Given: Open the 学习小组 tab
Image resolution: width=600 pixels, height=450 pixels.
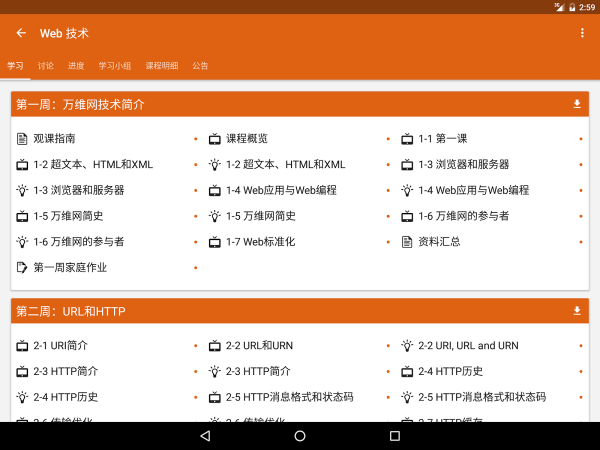Looking at the screenshot, I should tap(114, 66).
